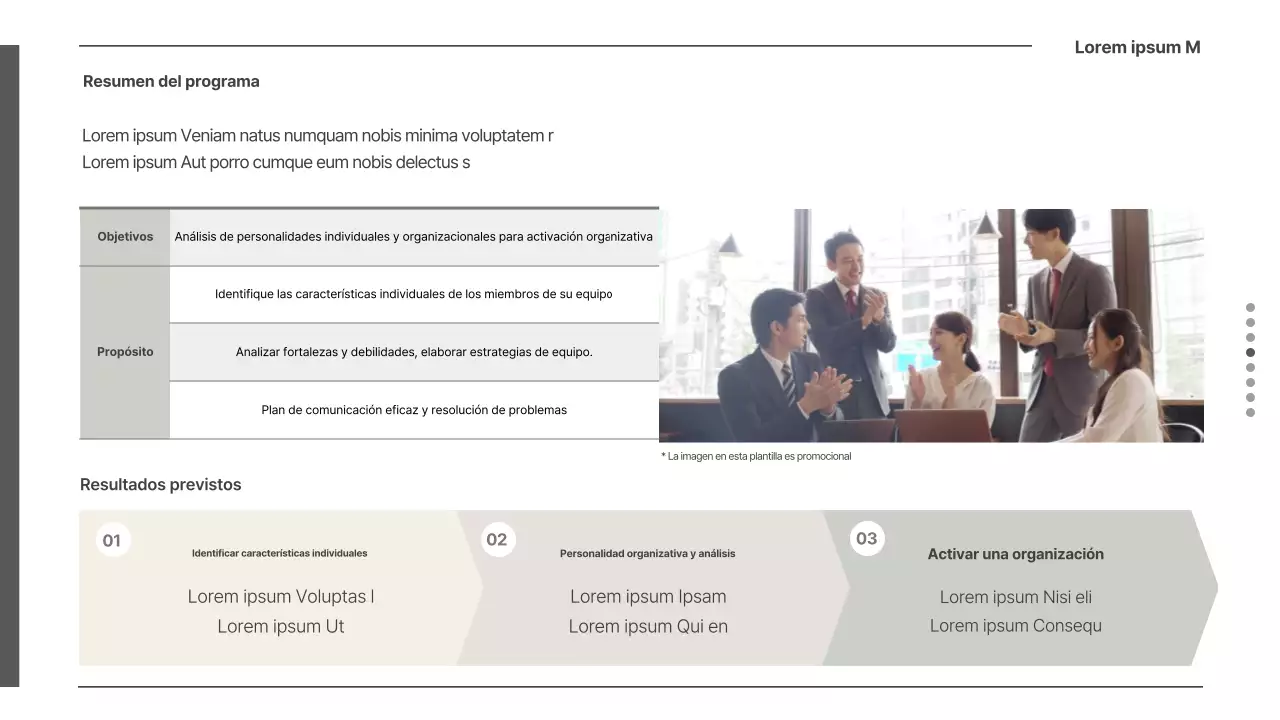1280x720 pixels.
Task: Click the 'Identifique las características individuales' row
Action: point(414,294)
